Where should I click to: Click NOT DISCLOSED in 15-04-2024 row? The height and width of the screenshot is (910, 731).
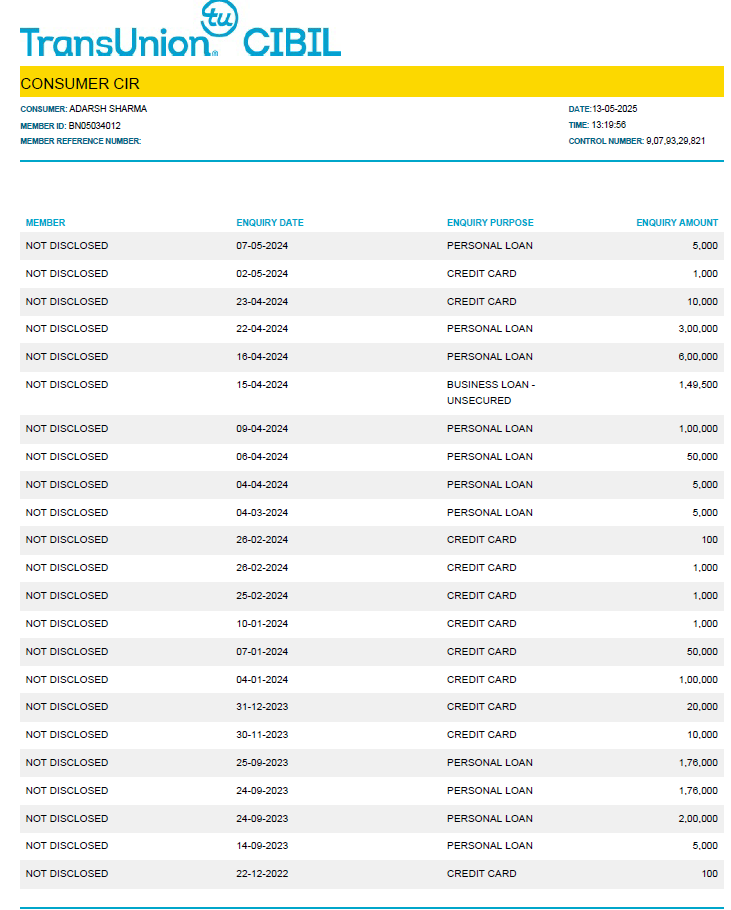[67, 384]
